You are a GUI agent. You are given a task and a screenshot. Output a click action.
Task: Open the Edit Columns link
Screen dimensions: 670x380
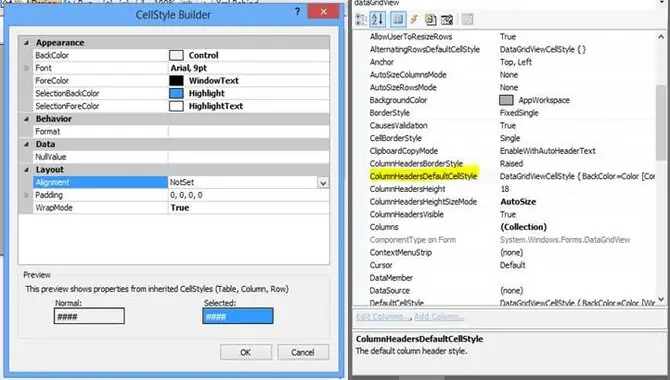383,317
